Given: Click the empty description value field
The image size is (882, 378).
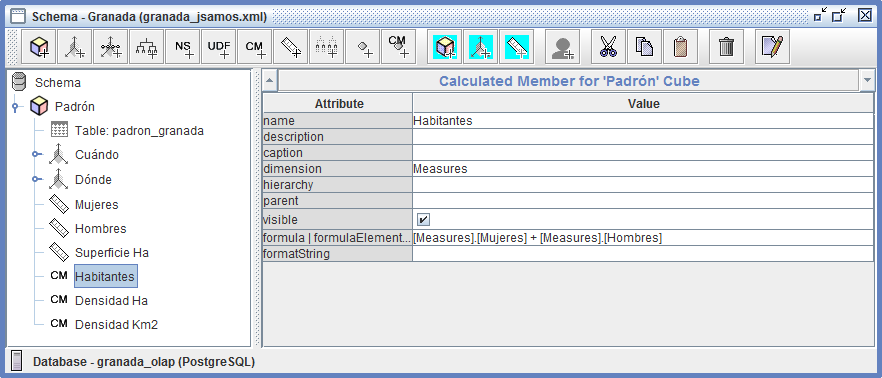Looking at the screenshot, I should [x=643, y=137].
